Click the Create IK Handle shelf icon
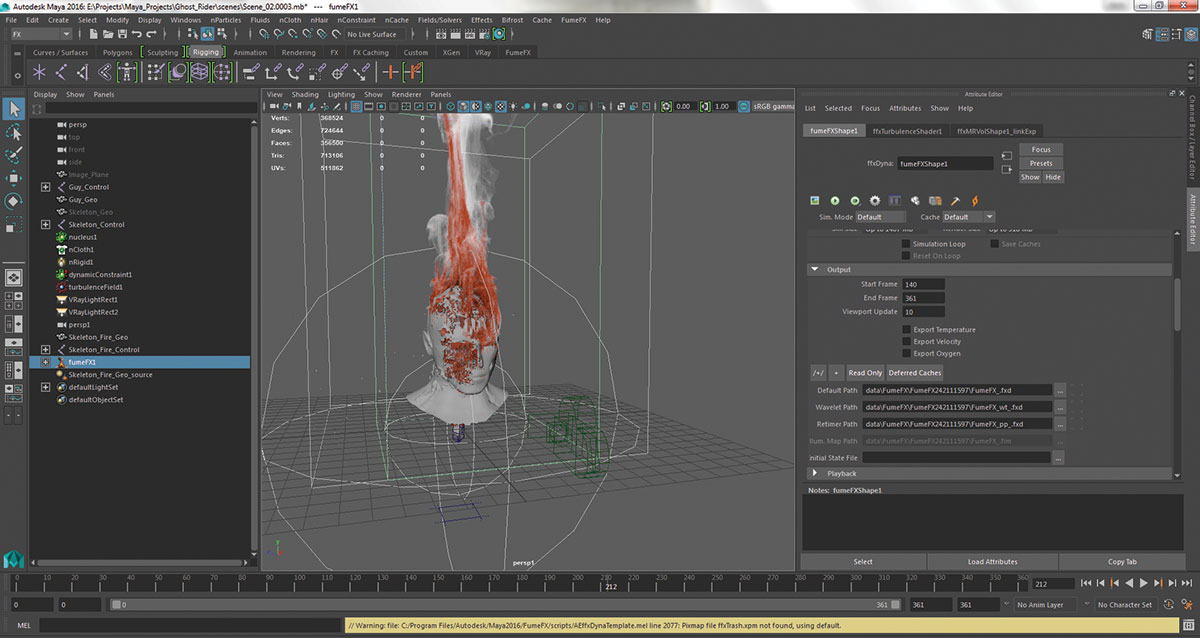 (85, 72)
